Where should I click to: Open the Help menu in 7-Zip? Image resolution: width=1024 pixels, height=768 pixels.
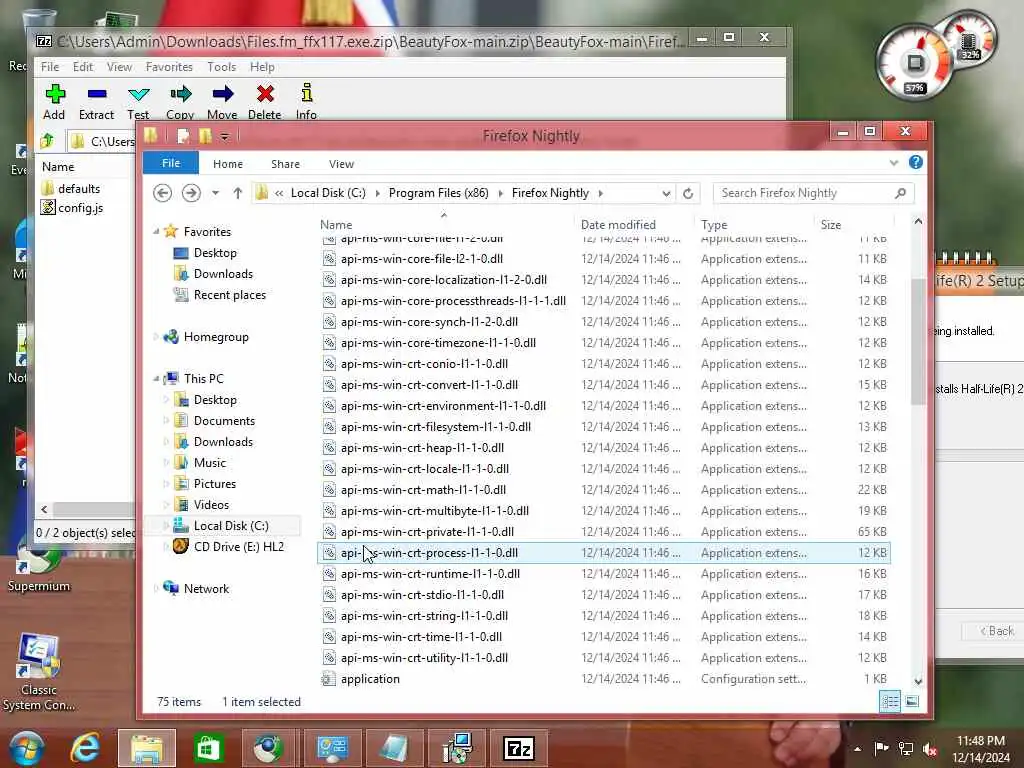262,67
